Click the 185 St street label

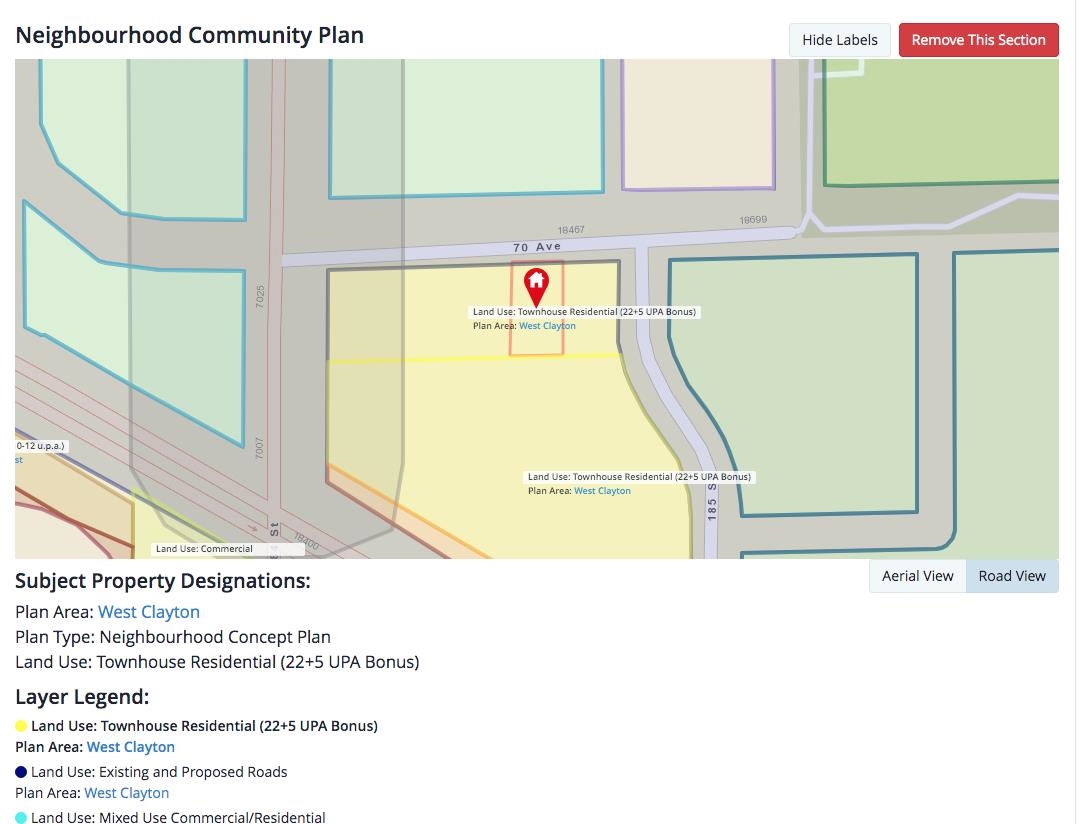pyautogui.click(x=712, y=502)
